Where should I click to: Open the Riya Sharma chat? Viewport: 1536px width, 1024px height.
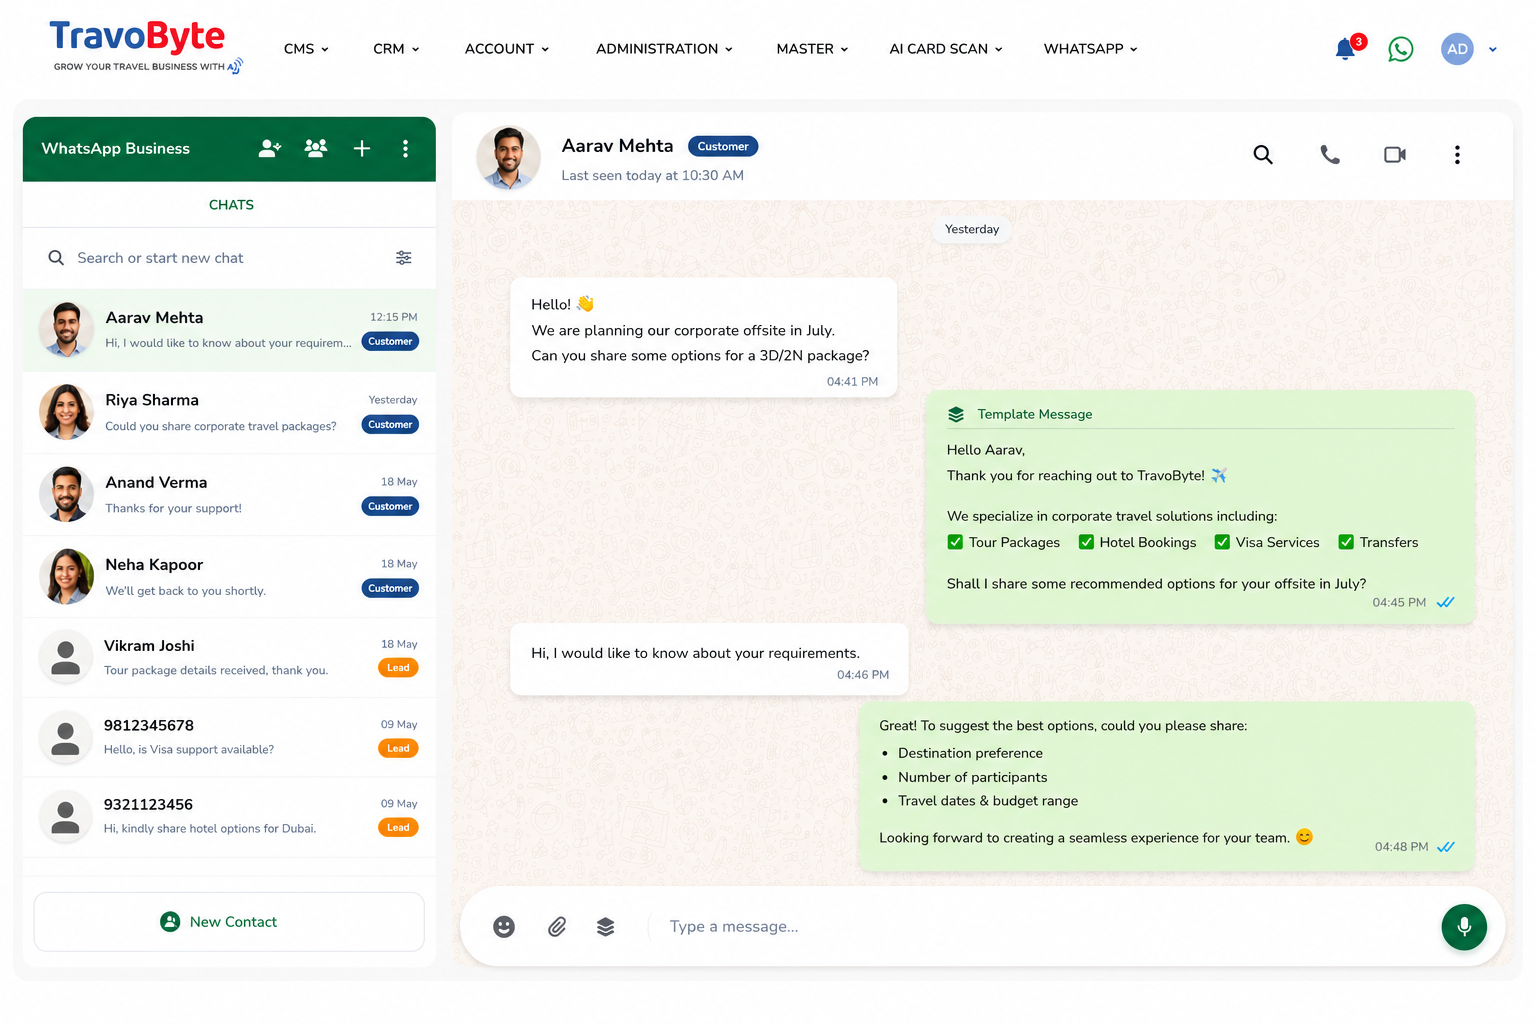tap(229, 412)
